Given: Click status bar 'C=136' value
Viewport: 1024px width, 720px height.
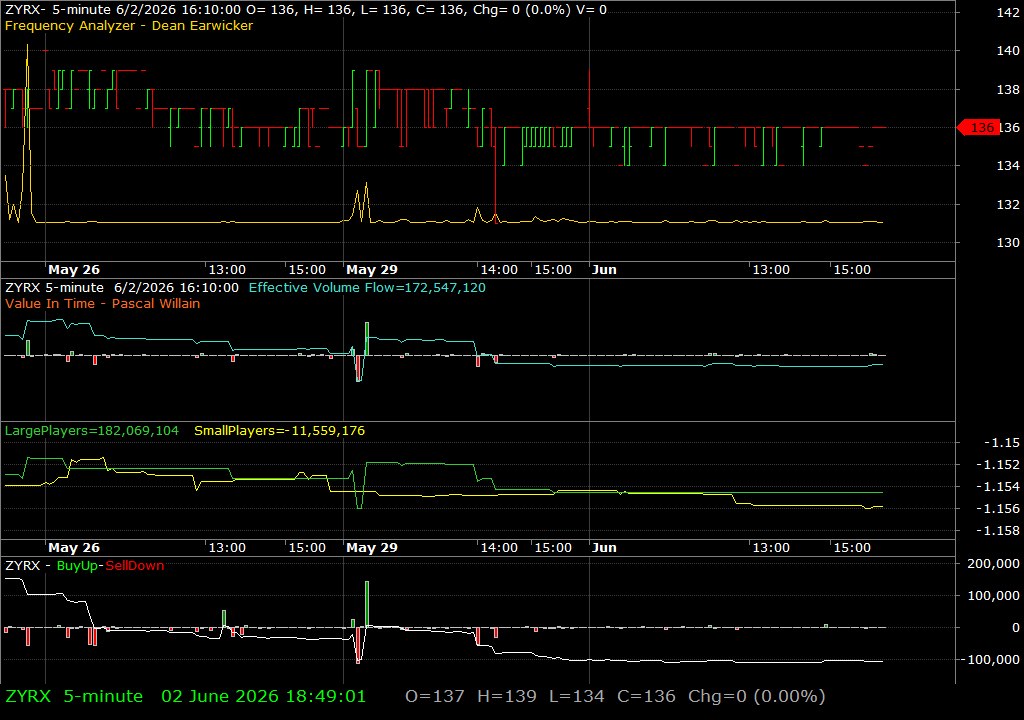Looking at the screenshot, I should (x=647, y=696).
